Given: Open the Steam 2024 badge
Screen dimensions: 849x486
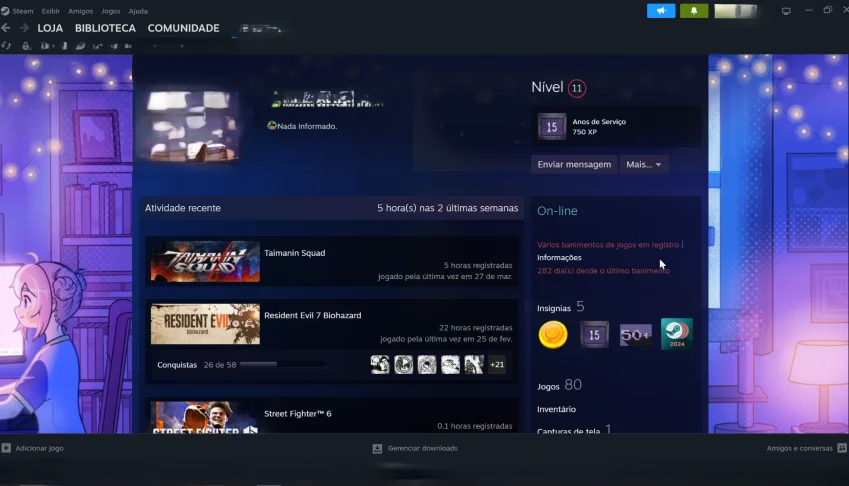Looking at the screenshot, I should tap(677, 334).
